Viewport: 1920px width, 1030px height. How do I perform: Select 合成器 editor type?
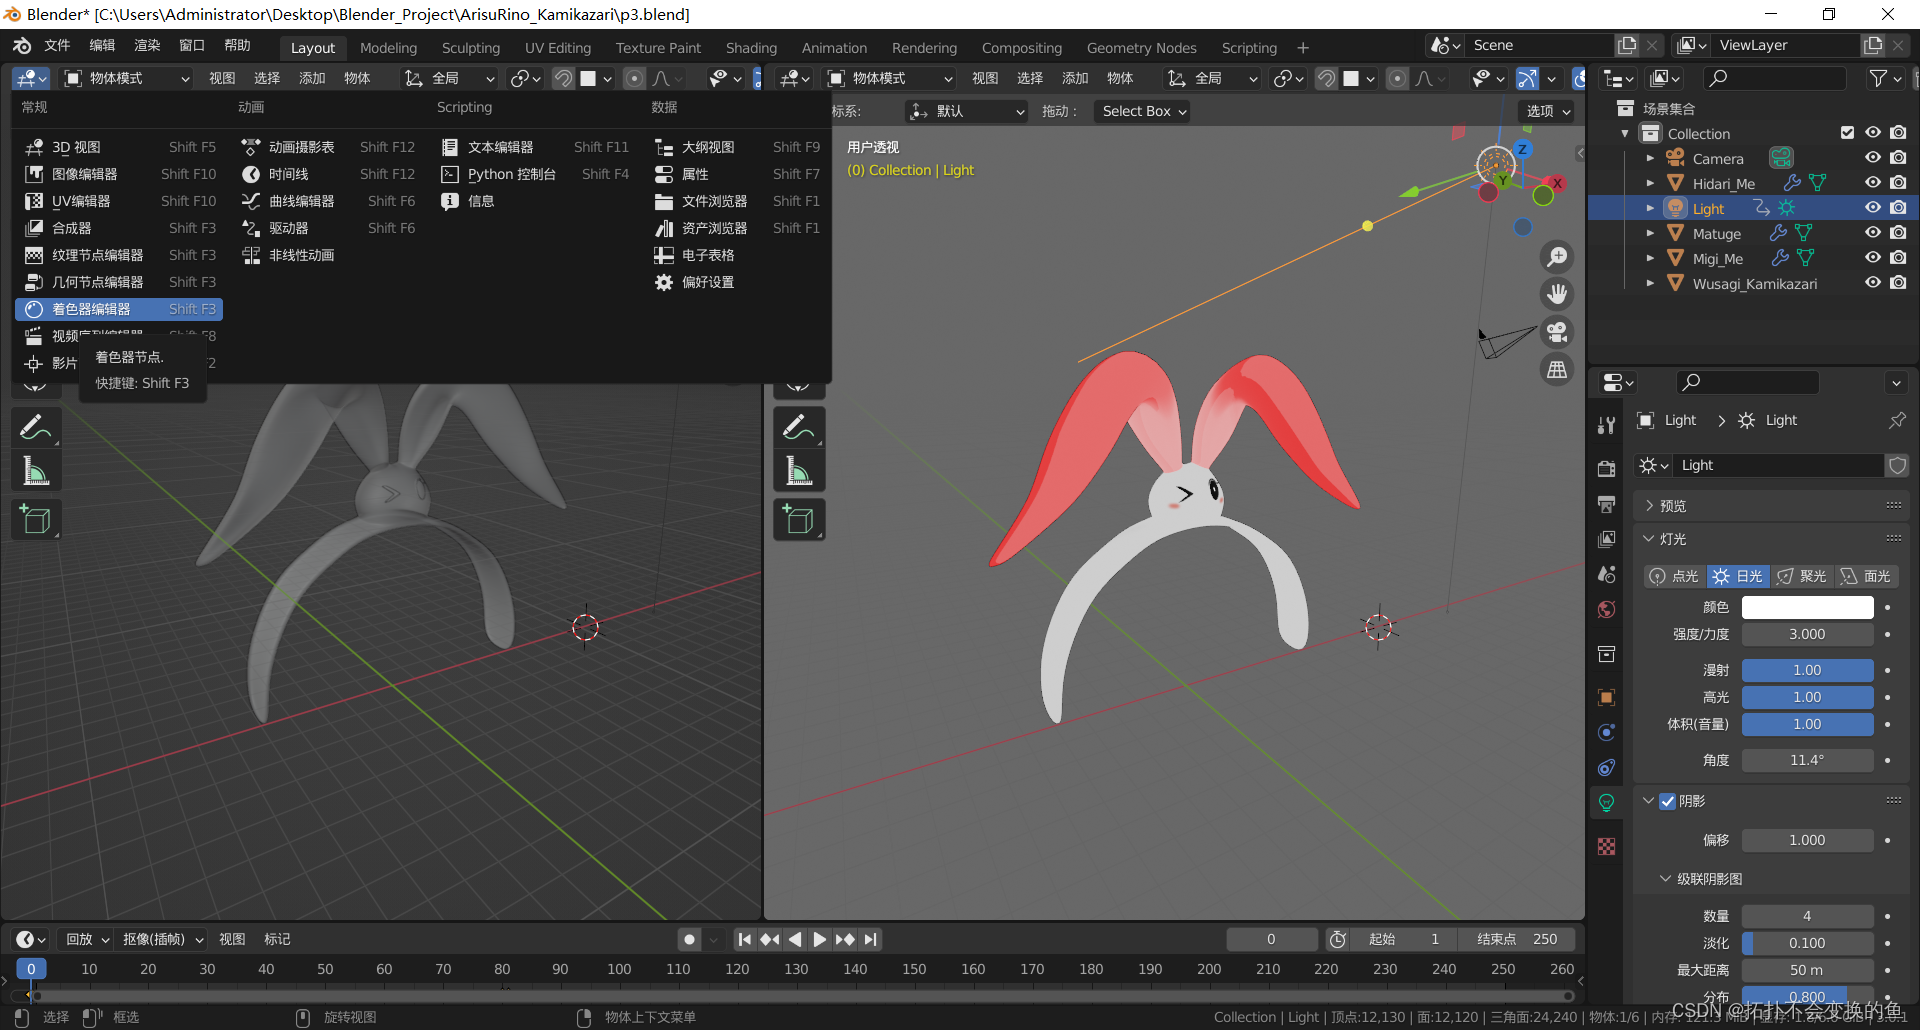point(119,228)
